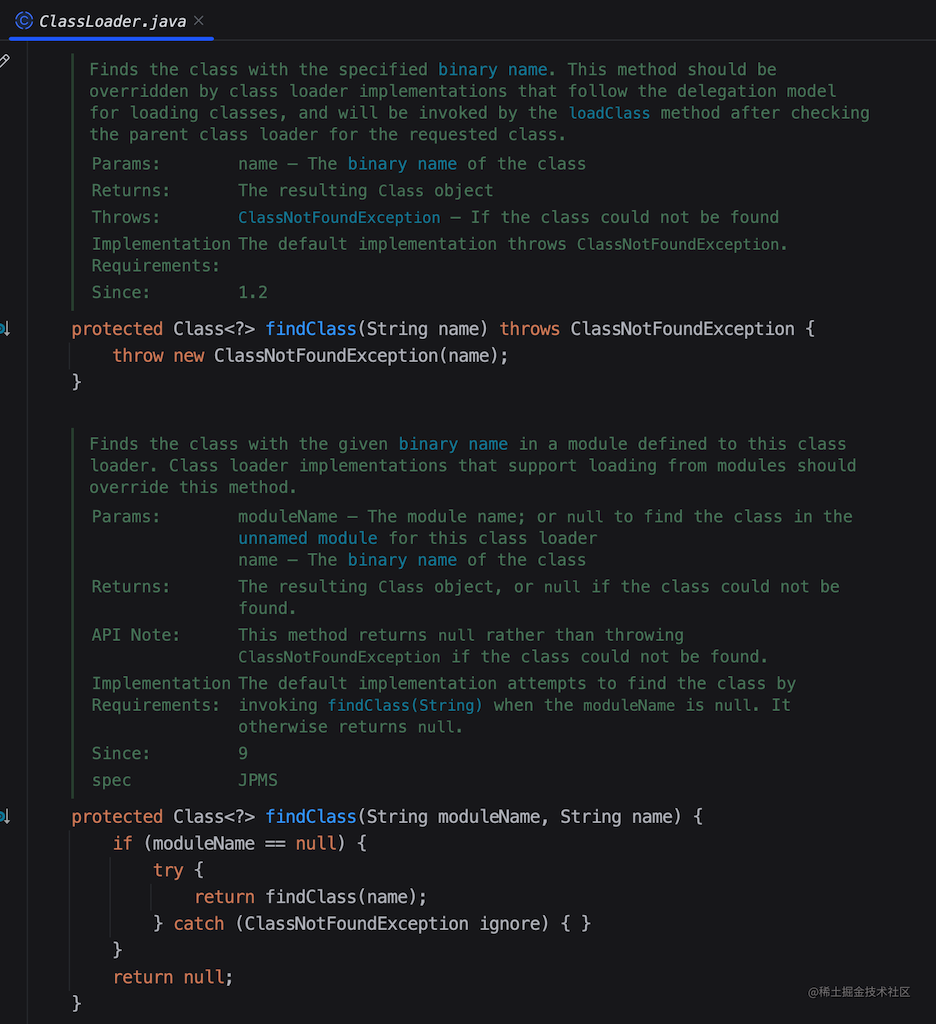Click 'binary name' link after 'with the given'

pos(452,443)
